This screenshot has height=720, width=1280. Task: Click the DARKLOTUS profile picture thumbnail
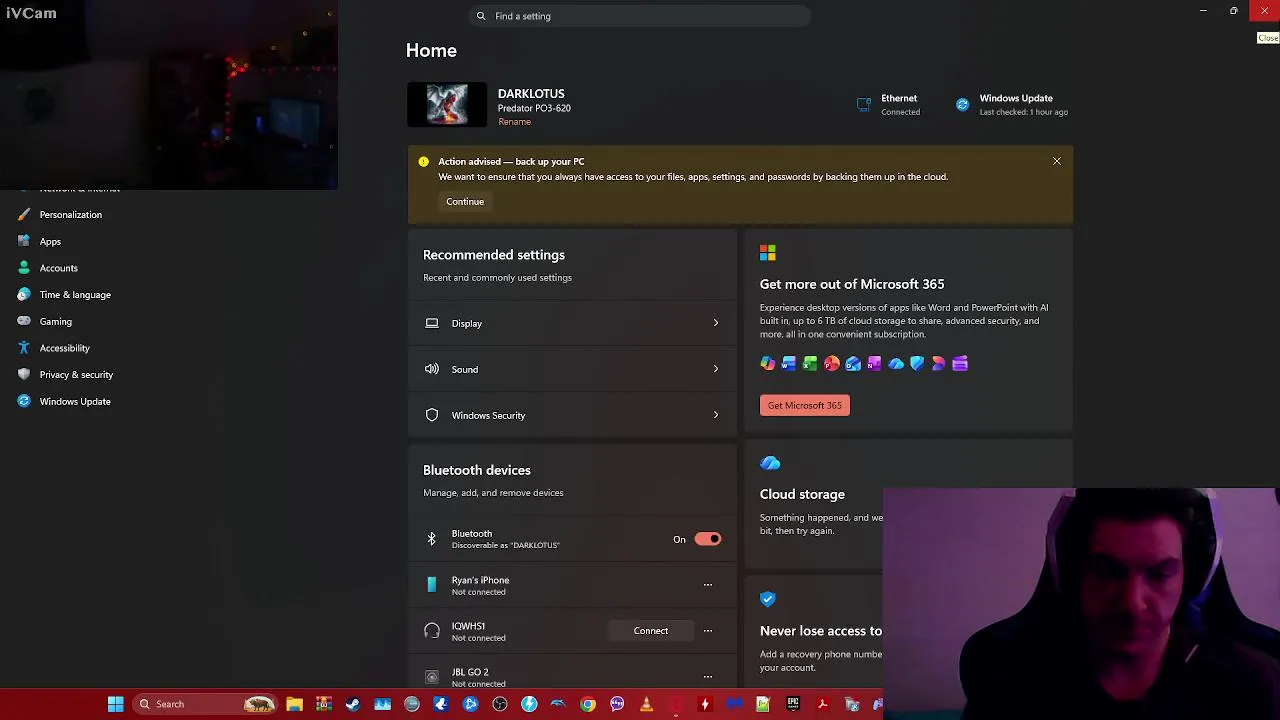(447, 104)
